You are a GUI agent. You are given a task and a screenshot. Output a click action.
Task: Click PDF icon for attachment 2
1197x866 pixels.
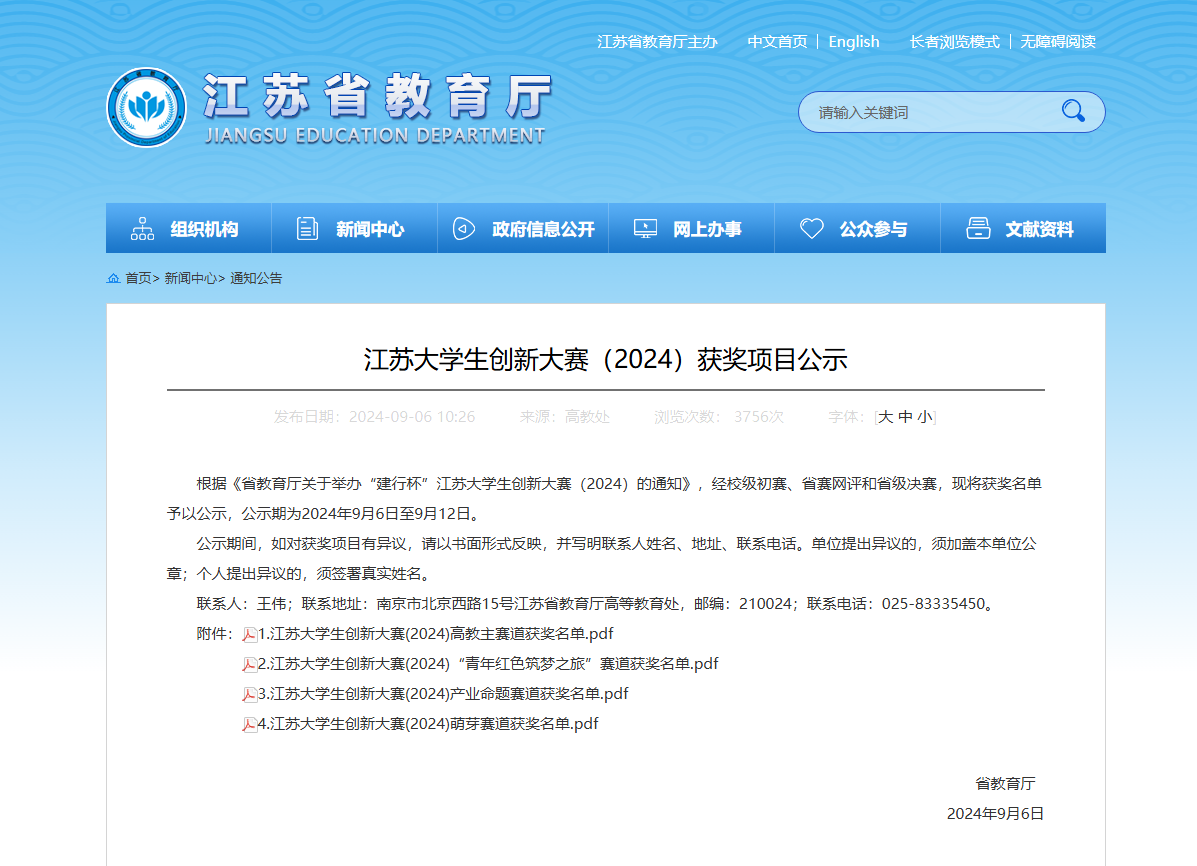[250, 664]
